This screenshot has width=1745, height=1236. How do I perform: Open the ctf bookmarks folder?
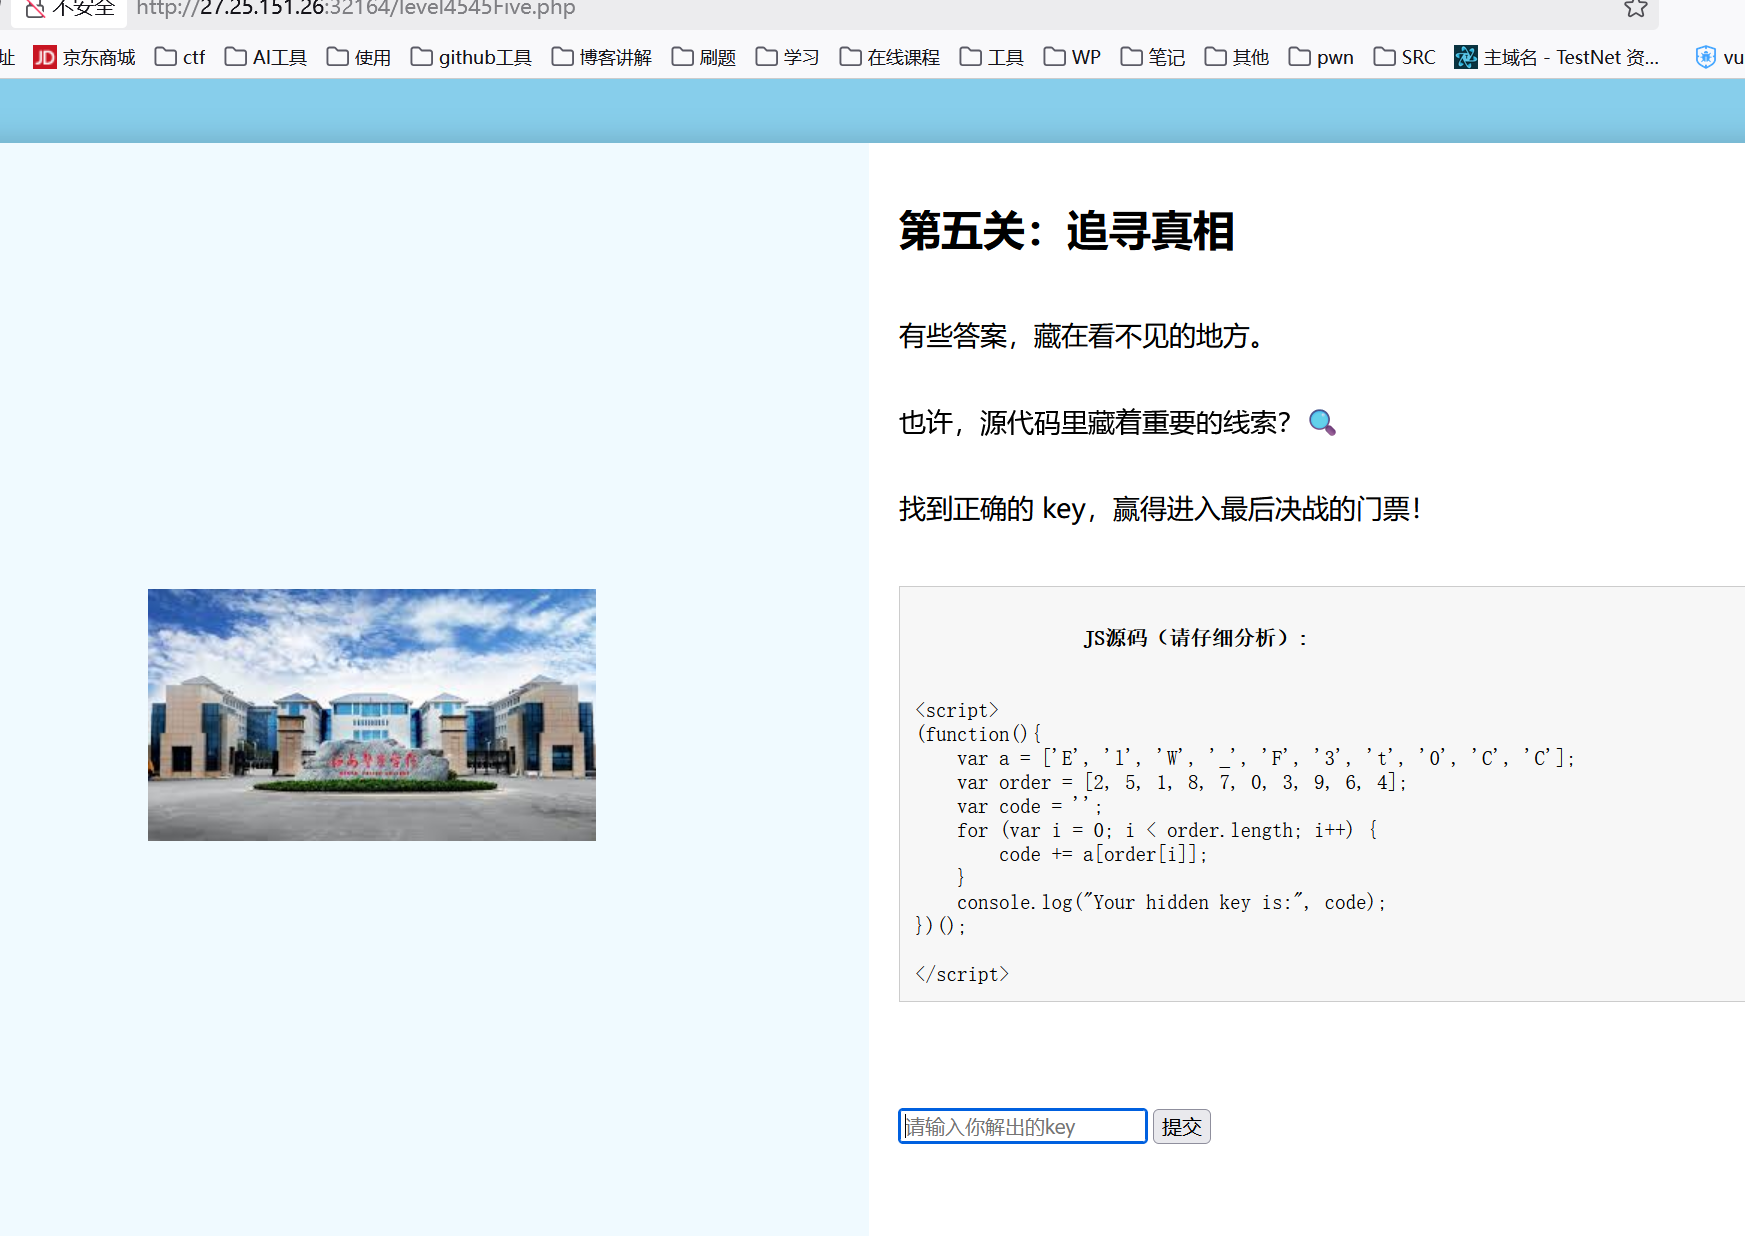(180, 57)
